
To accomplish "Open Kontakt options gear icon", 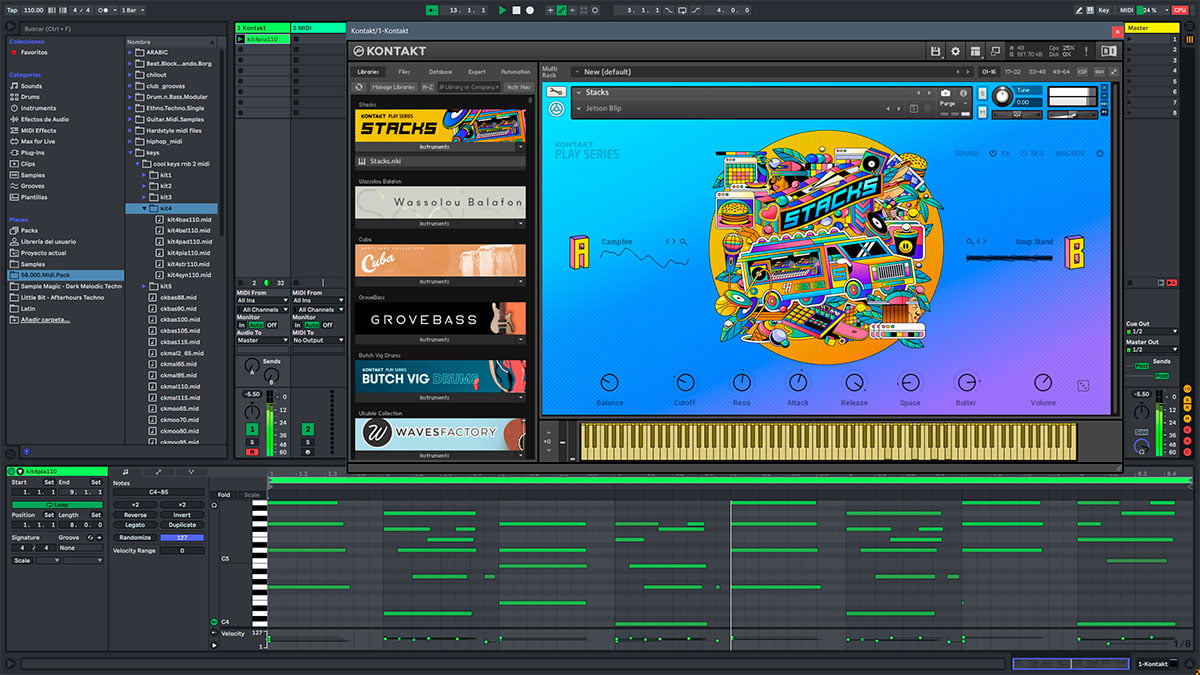I will point(955,51).
